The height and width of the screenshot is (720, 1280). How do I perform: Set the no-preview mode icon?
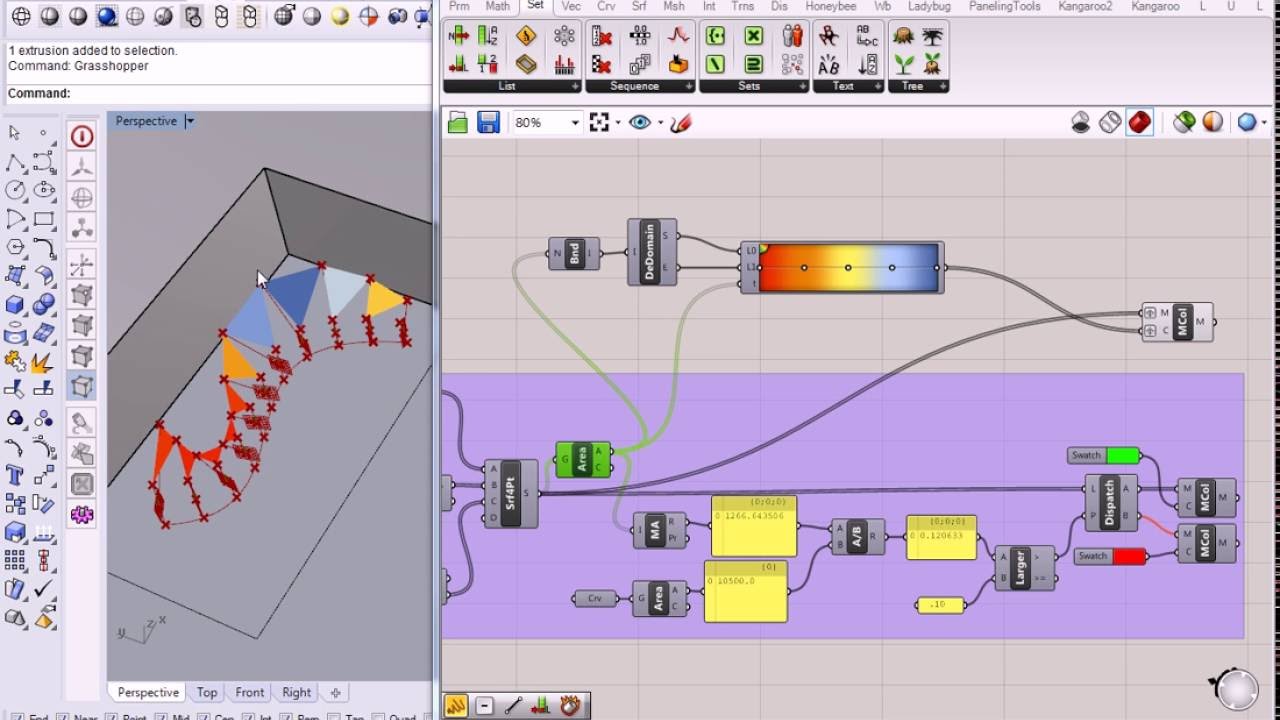[1081, 123]
